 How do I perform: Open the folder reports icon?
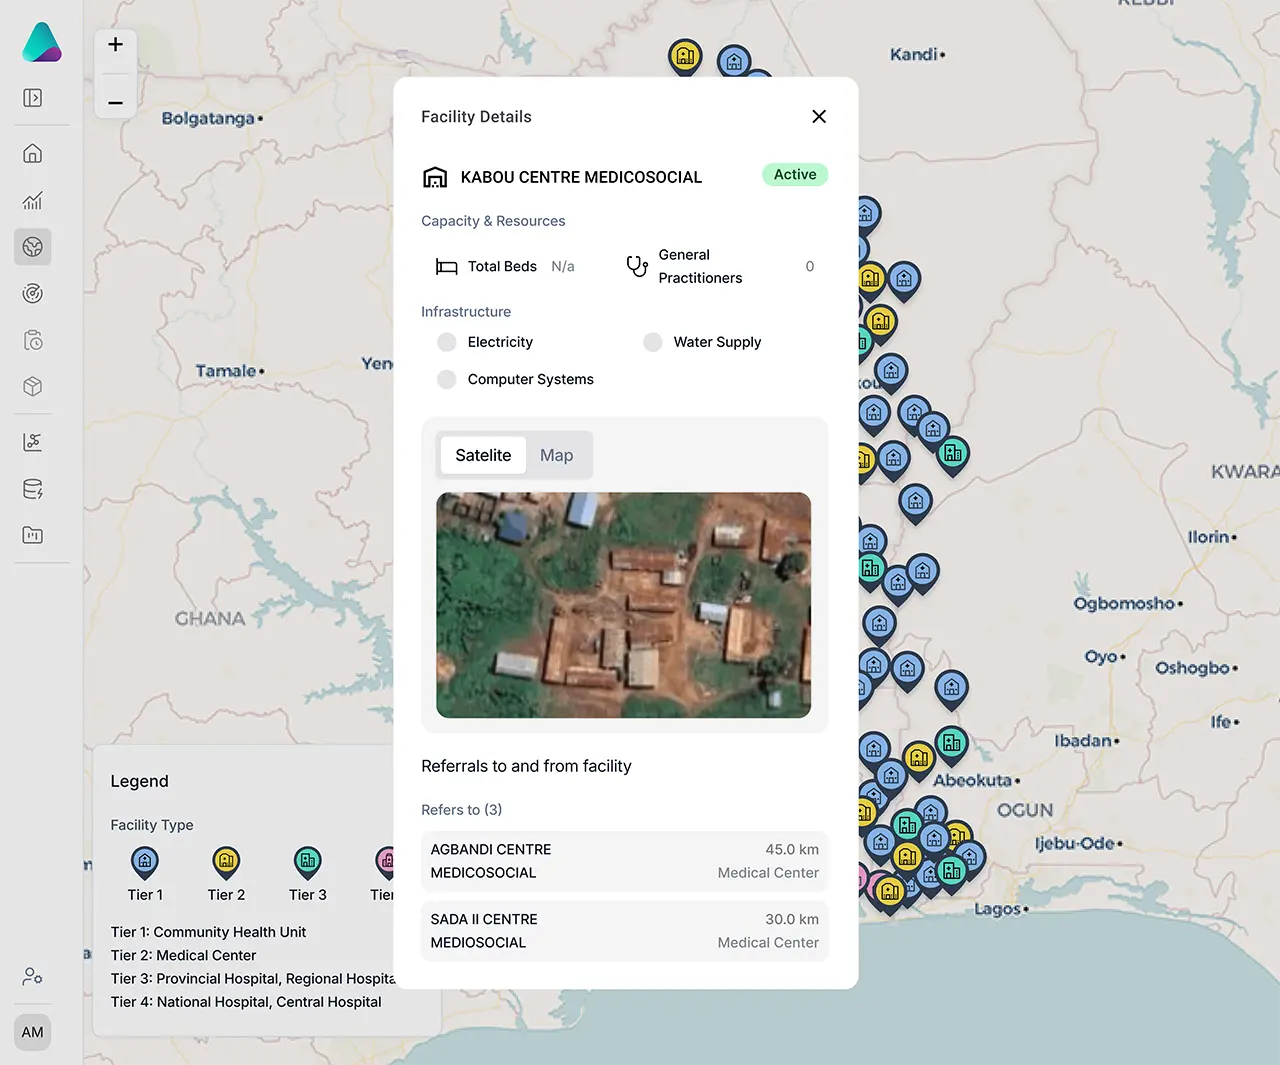pos(33,535)
